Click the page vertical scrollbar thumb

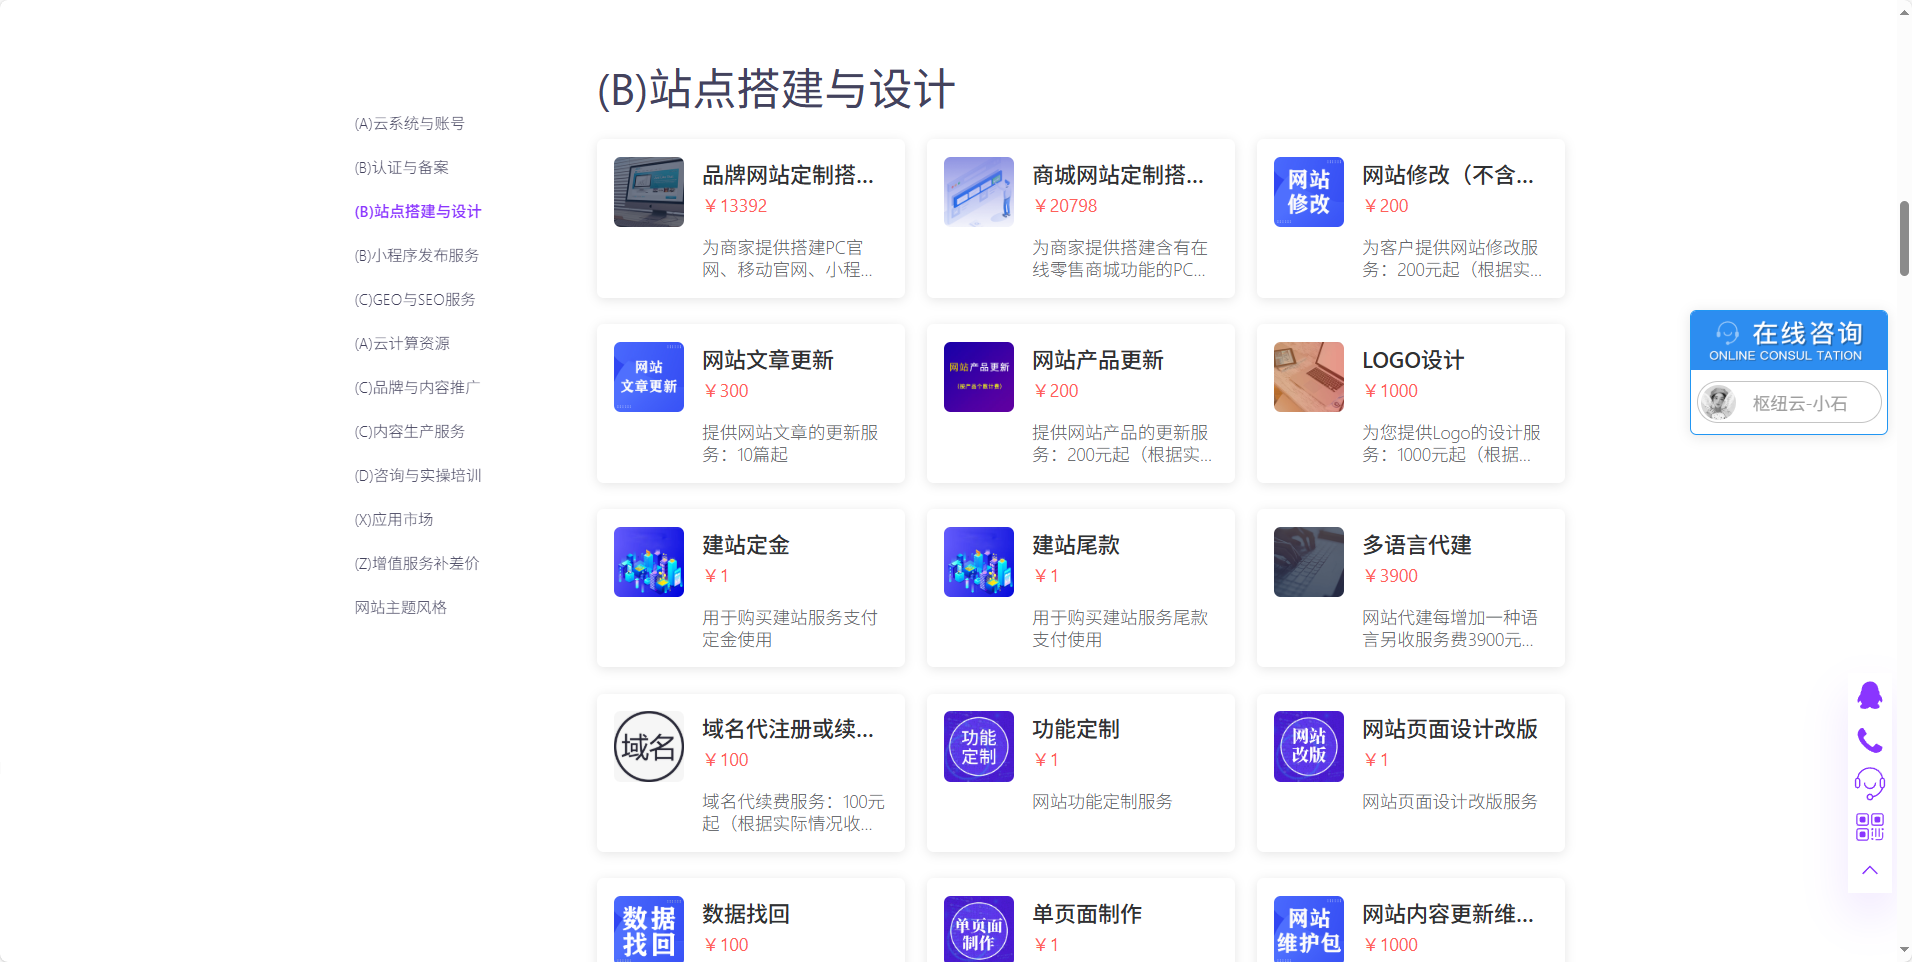pos(1904,238)
